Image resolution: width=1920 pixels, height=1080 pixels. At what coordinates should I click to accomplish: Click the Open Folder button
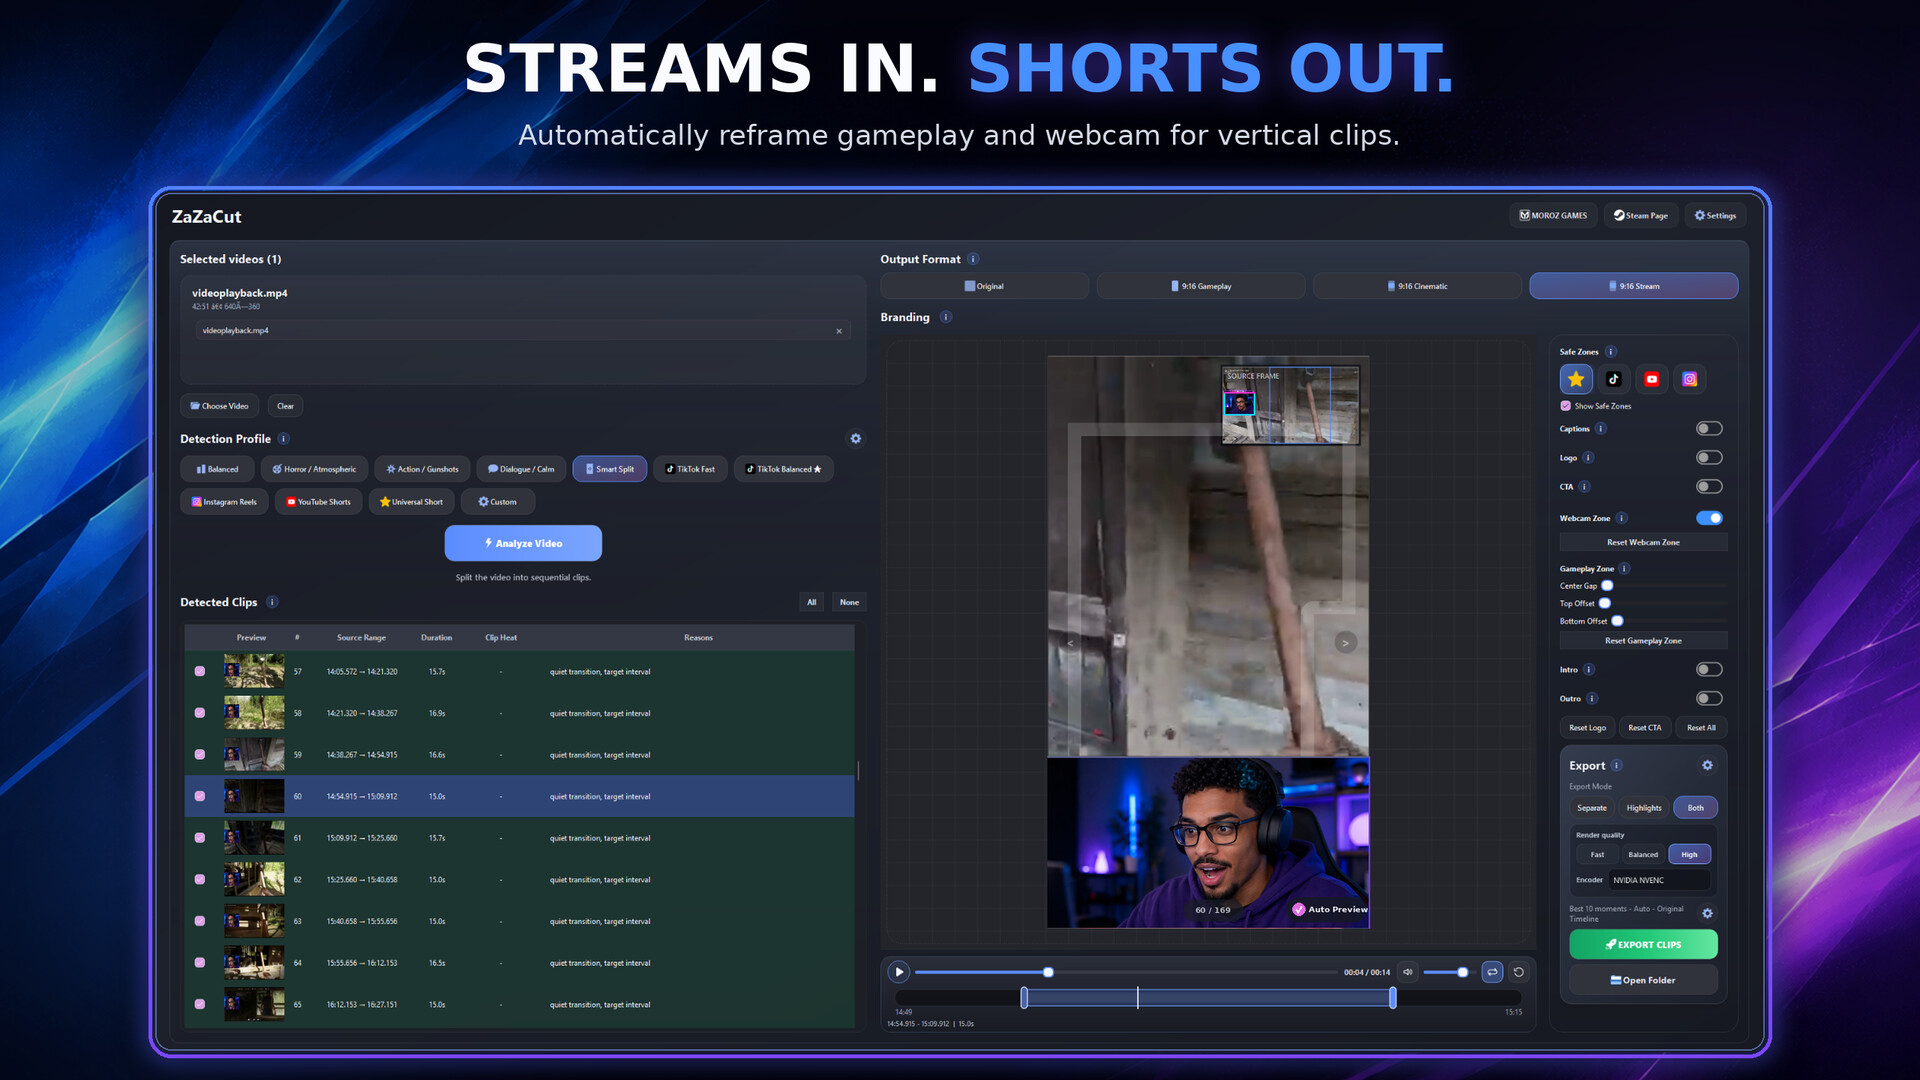1643,980
